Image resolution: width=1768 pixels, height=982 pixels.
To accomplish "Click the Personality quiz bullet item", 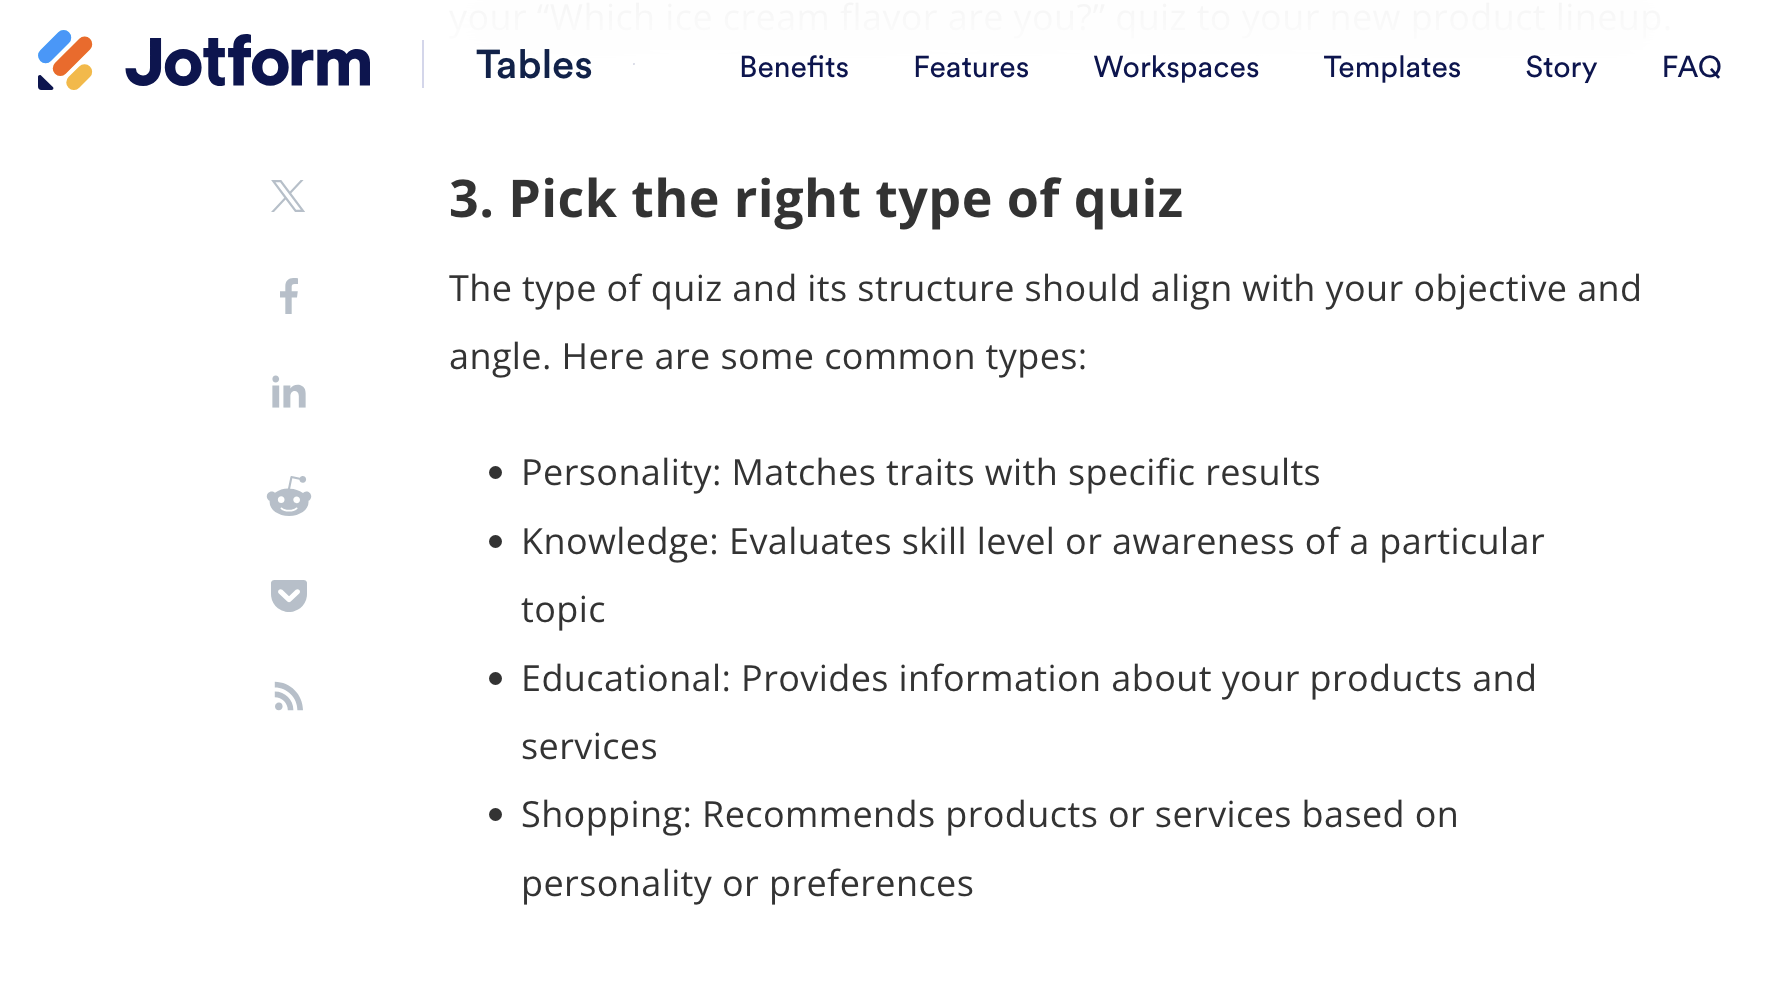I will click(x=920, y=473).
